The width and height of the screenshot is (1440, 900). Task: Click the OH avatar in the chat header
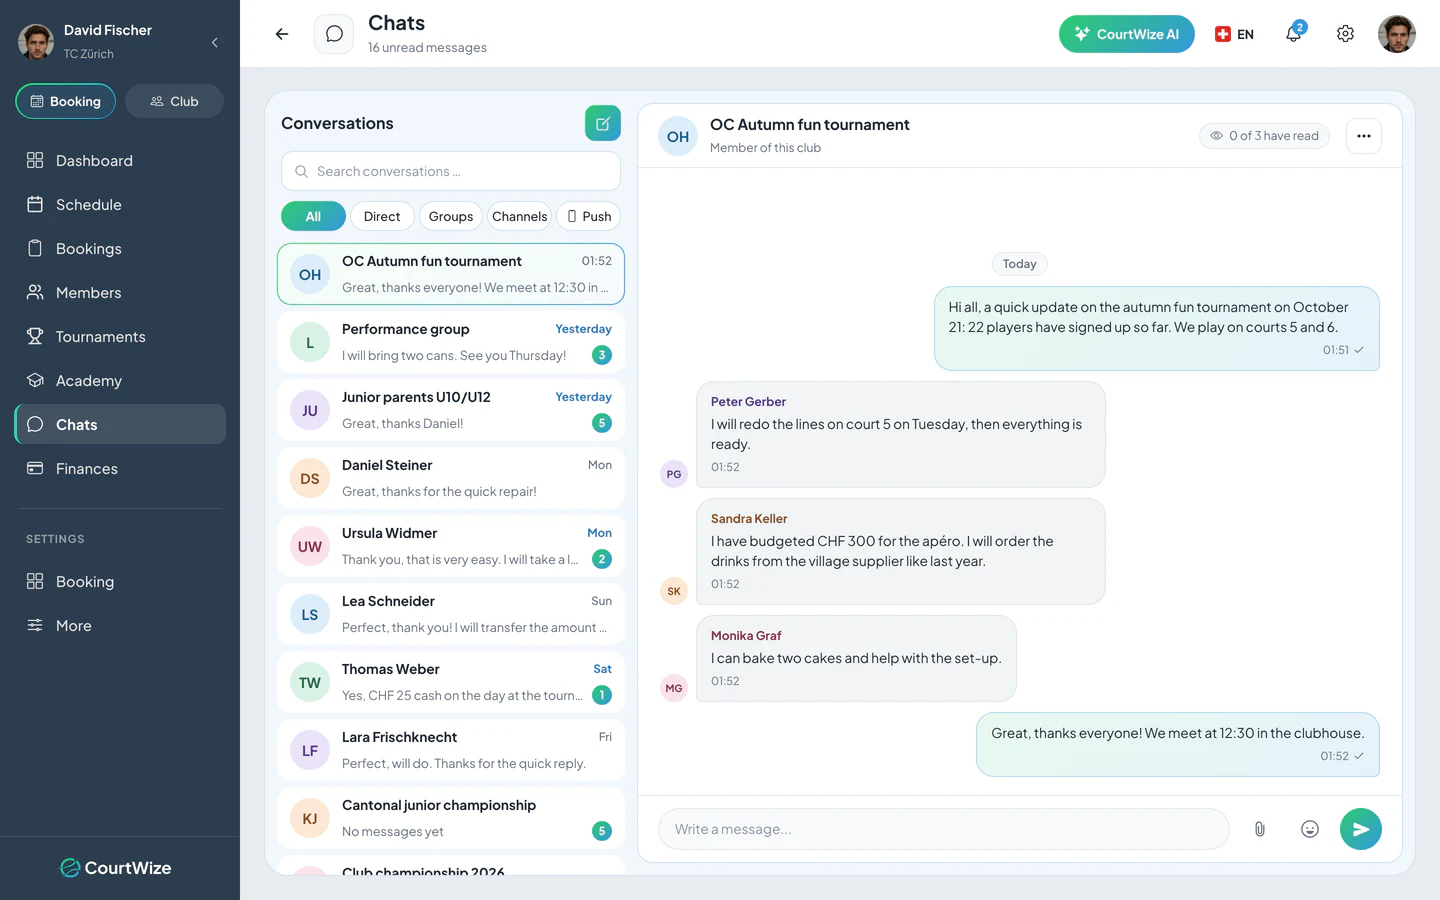click(678, 137)
